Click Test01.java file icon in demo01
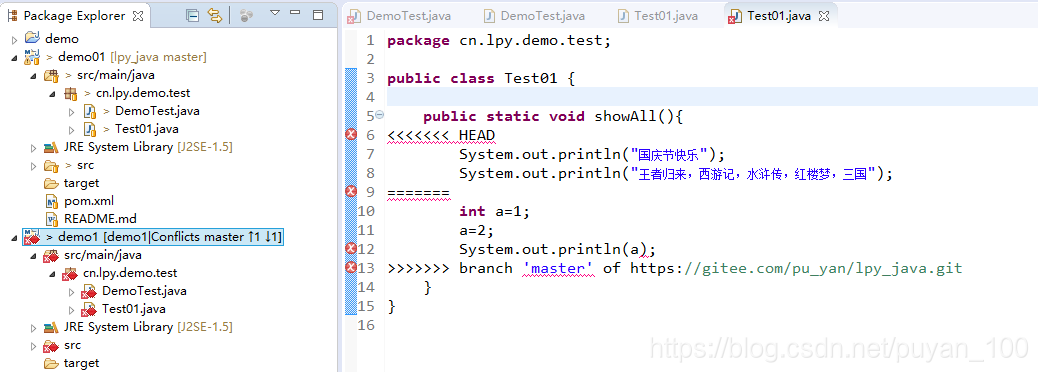 click(91, 129)
